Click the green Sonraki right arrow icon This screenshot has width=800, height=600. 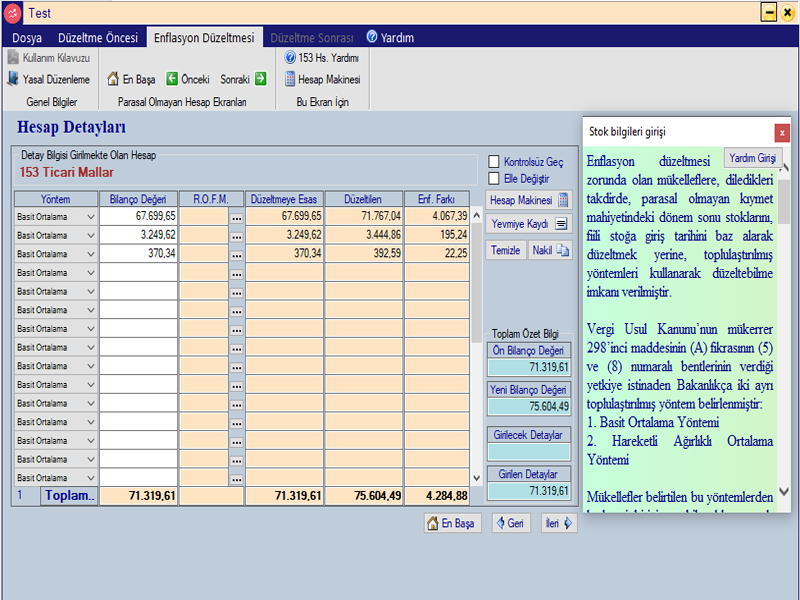[x=261, y=79]
